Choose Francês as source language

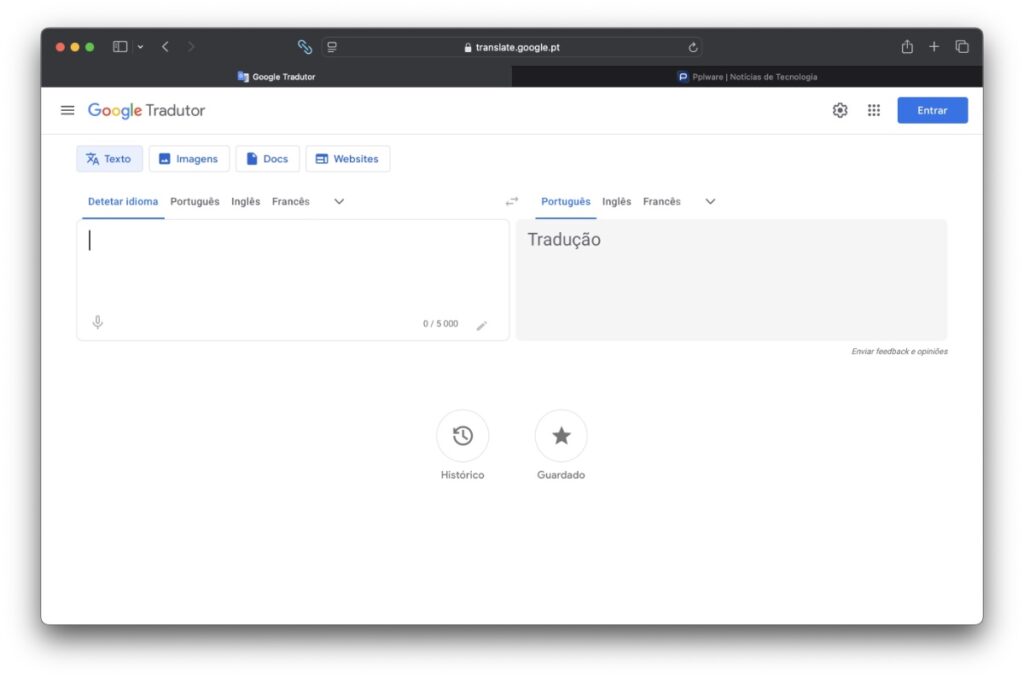coord(291,202)
